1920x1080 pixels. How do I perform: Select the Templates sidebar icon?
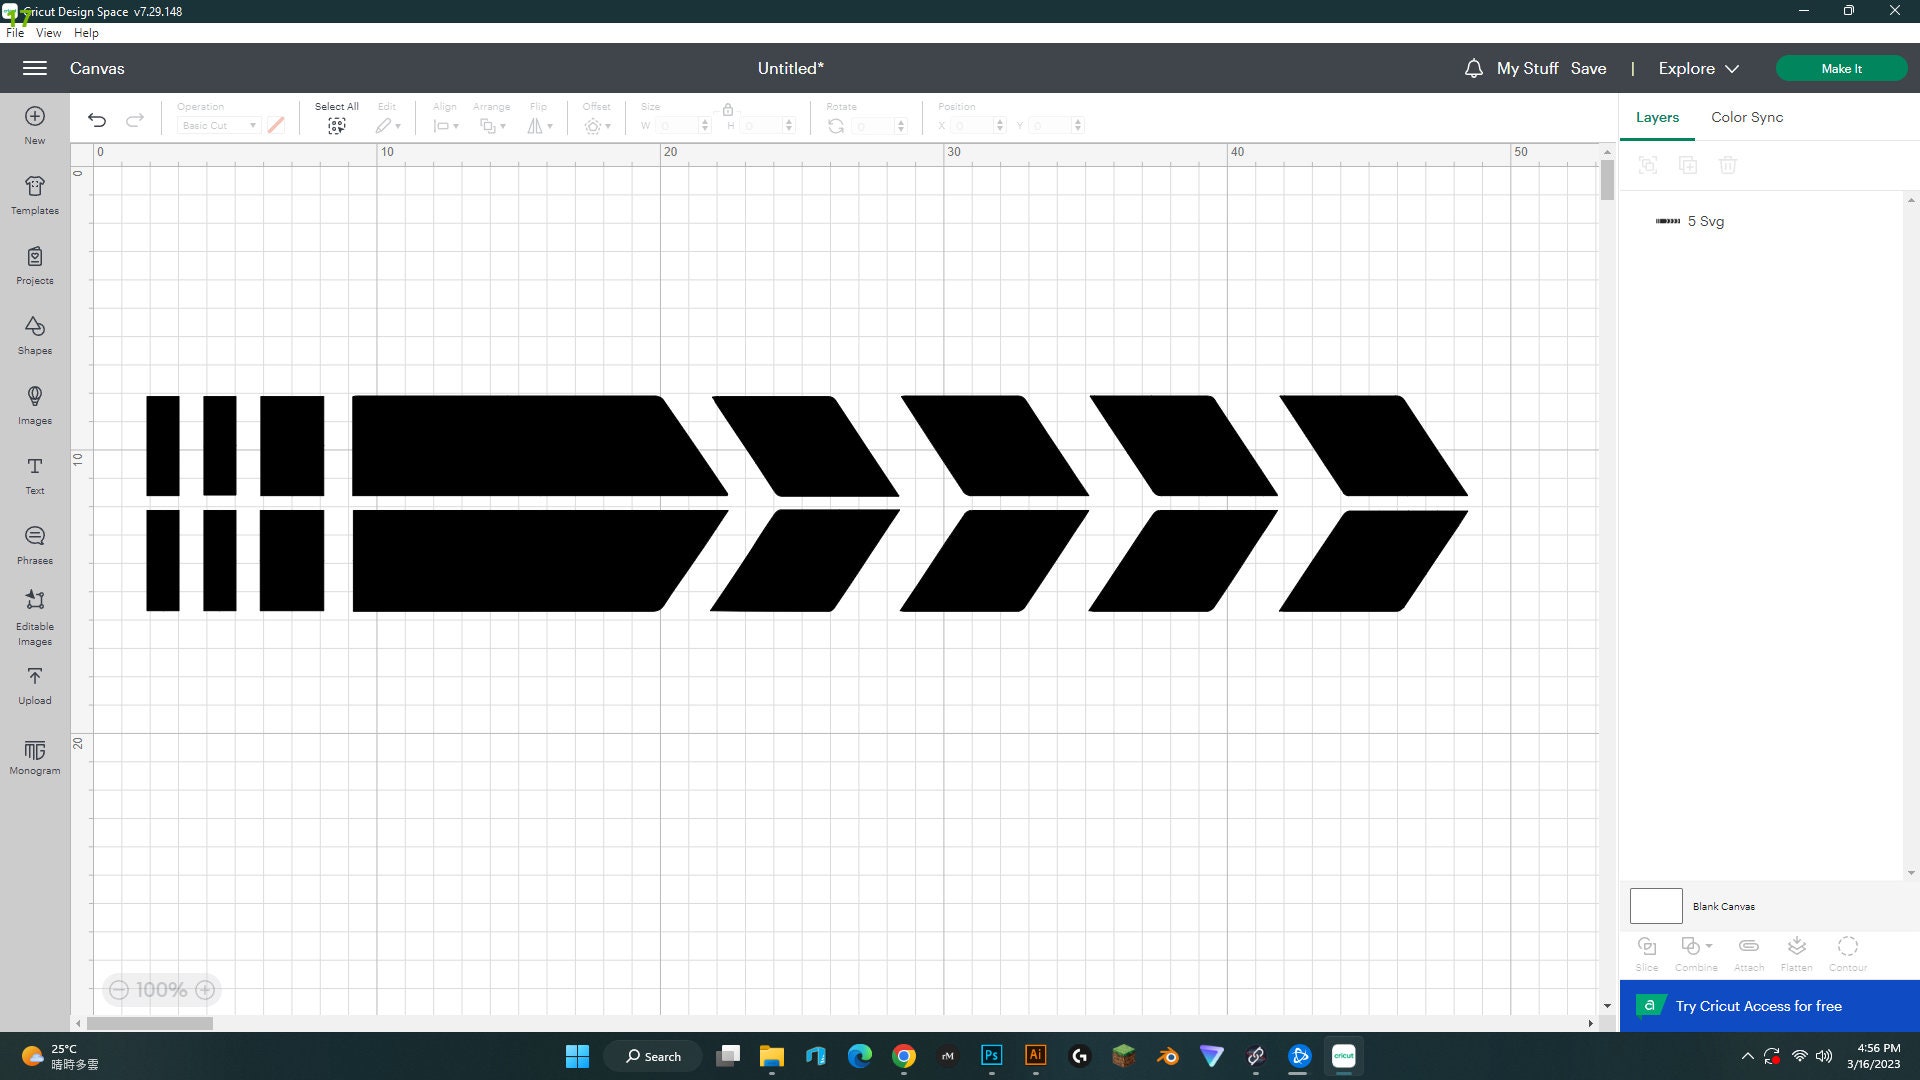34,193
